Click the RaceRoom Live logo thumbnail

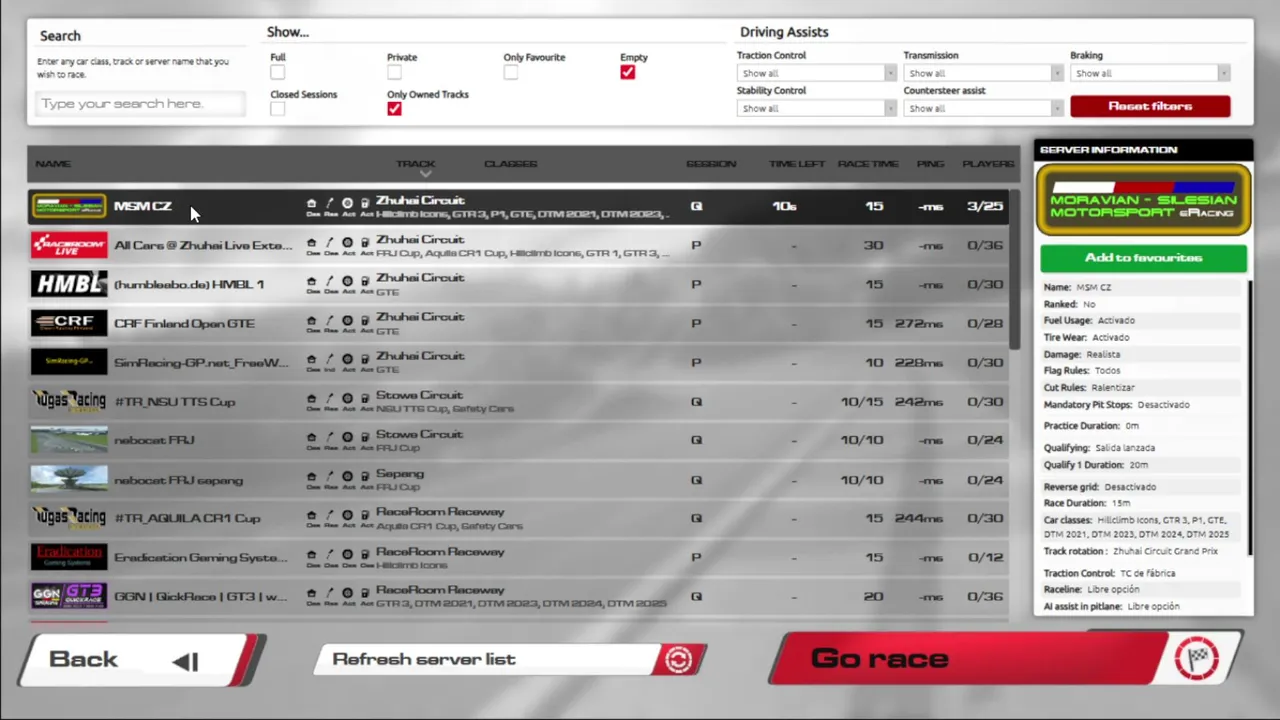(69, 245)
